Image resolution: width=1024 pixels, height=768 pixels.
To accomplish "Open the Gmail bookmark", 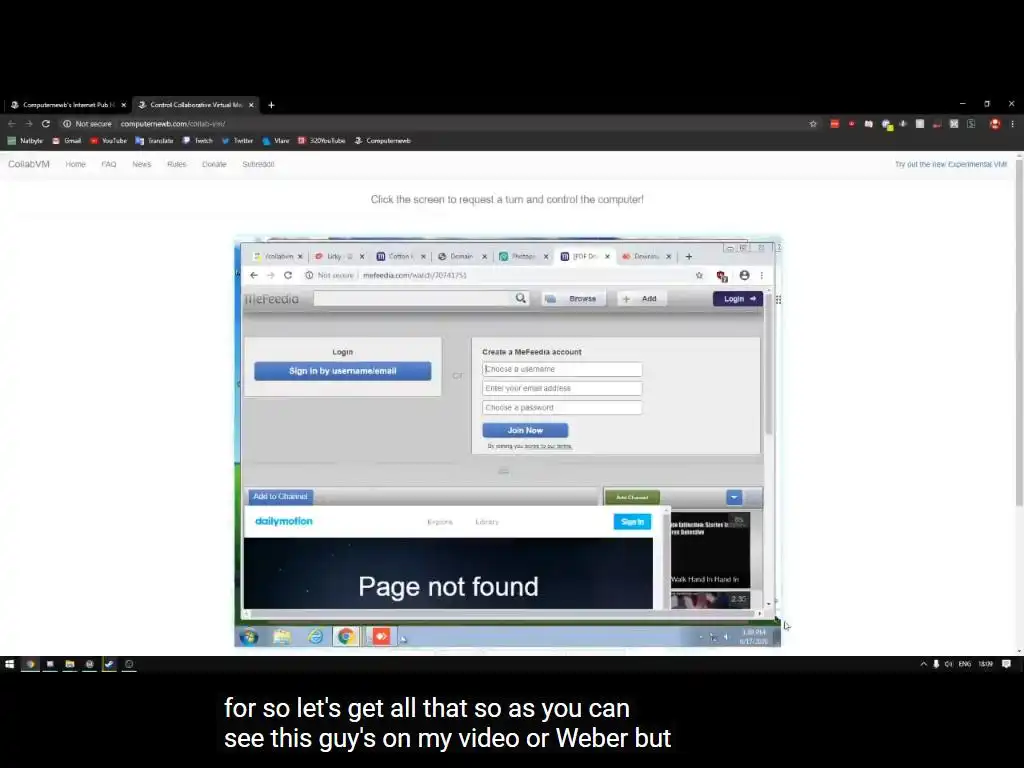I will coord(67,140).
